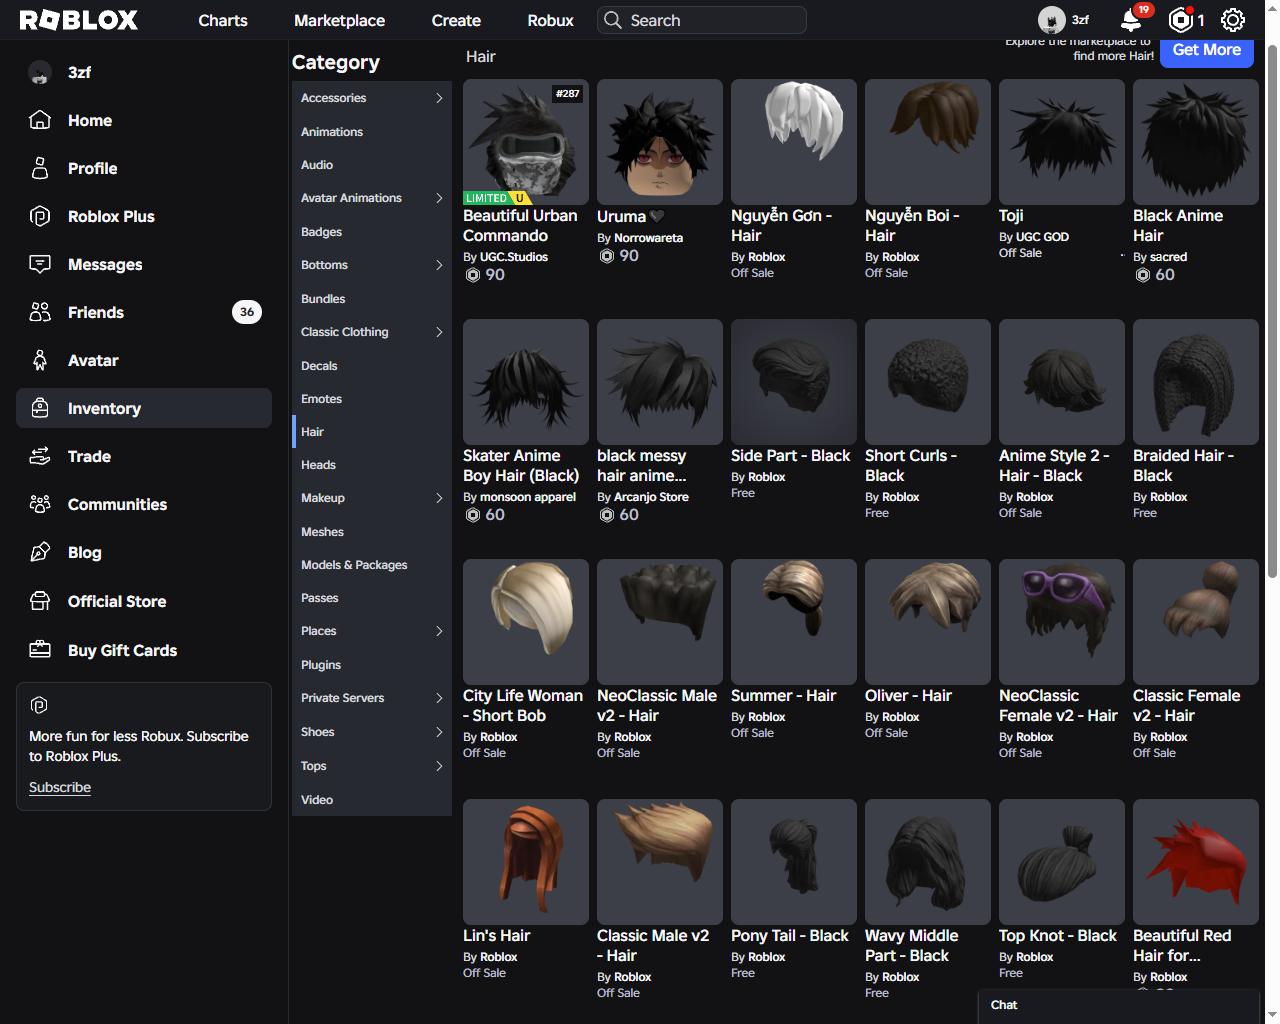Open monsoon apparel creator link
The height and width of the screenshot is (1024, 1280).
pyautogui.click(x=528, y=497)
